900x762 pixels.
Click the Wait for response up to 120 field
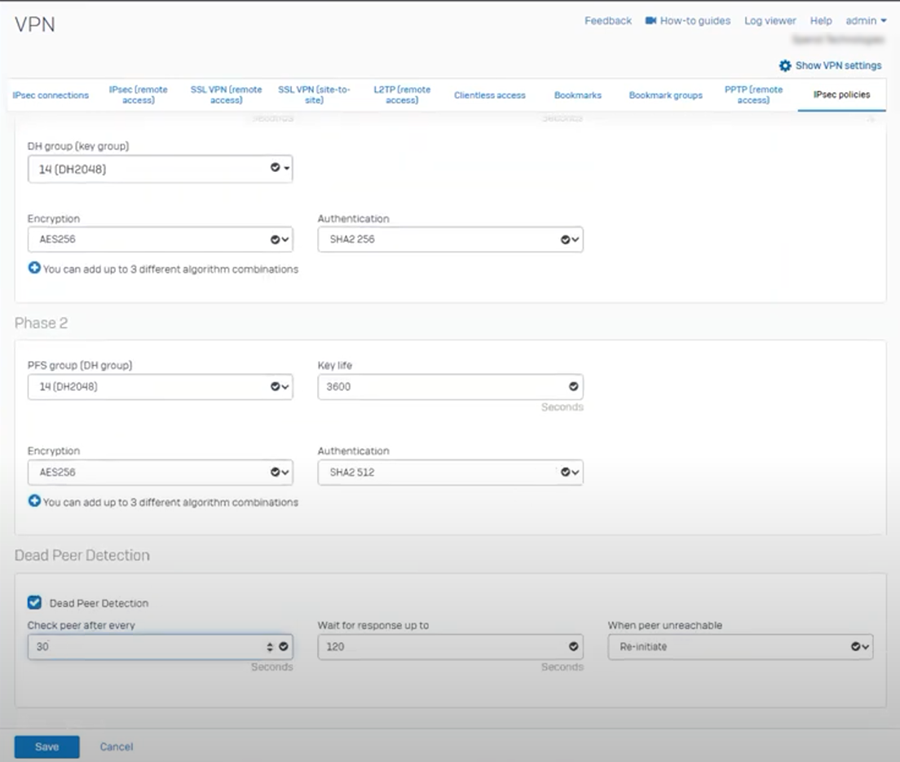451,647
